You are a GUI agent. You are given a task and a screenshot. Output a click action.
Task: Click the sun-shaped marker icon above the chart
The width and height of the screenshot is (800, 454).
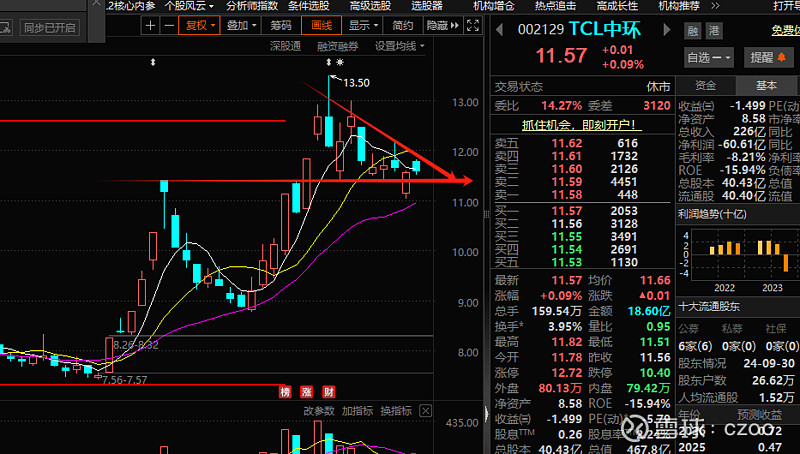(x=340, y=62)
